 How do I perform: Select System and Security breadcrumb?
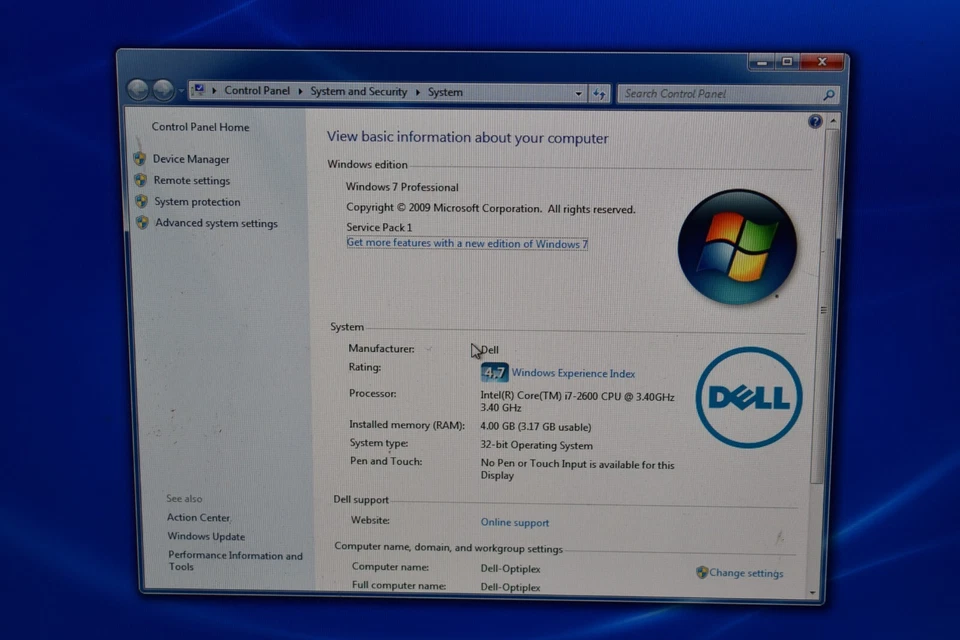pos(358,92)
